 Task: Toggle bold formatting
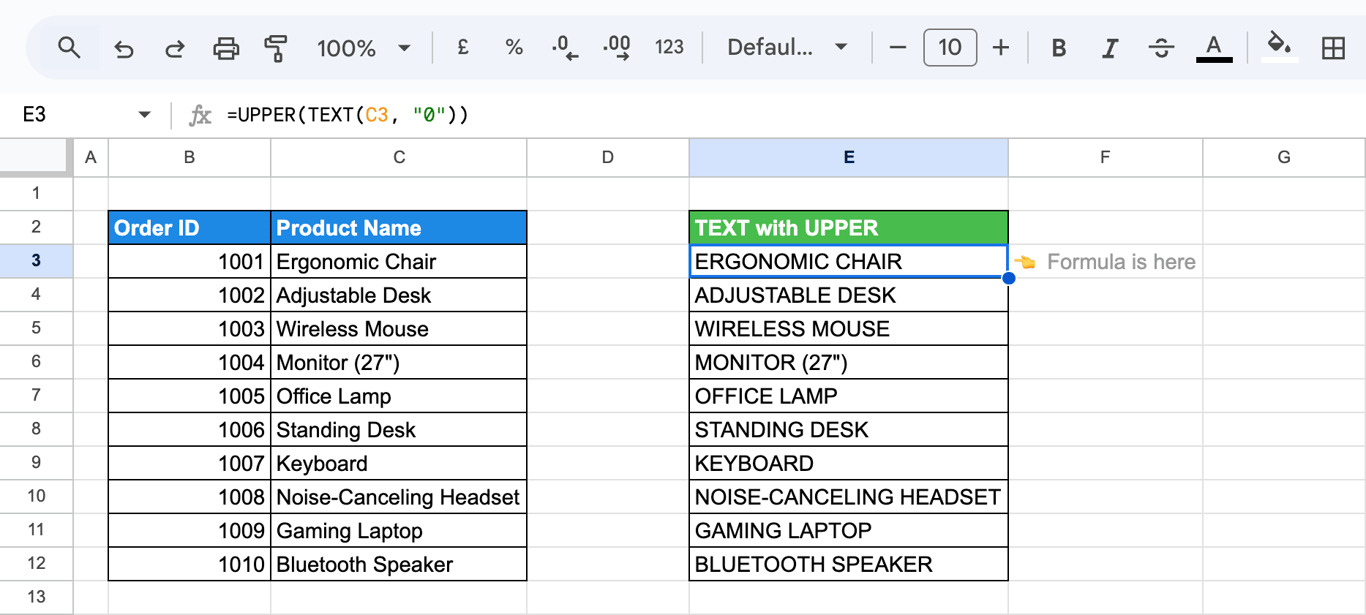(1059, 48)
